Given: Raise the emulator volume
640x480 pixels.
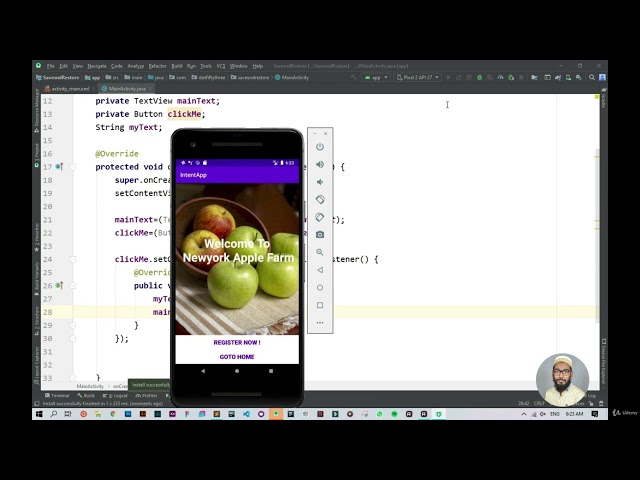Looking at the screenshot, I should click(x=320, y=164).
